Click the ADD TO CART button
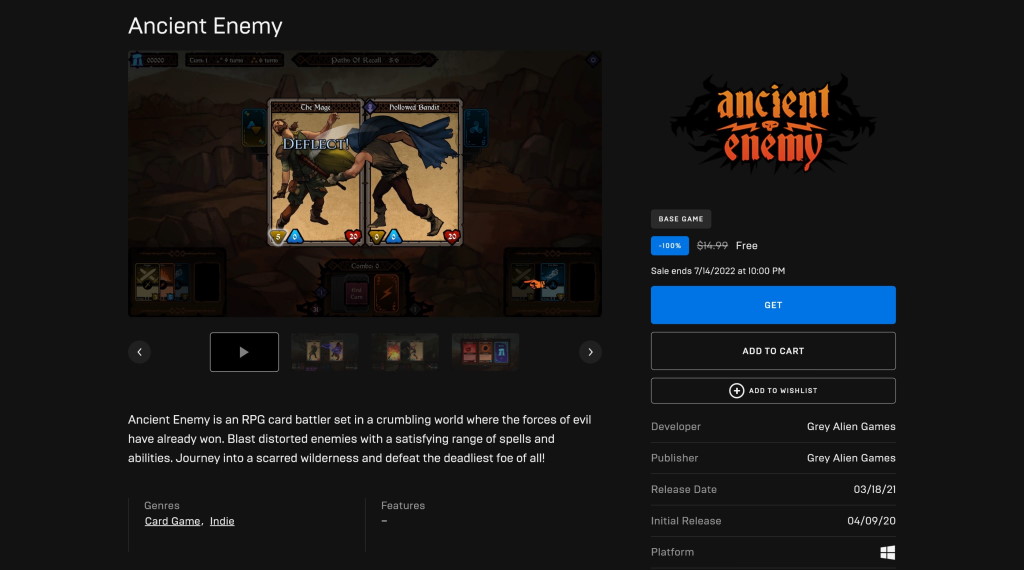 pos(773,351)
